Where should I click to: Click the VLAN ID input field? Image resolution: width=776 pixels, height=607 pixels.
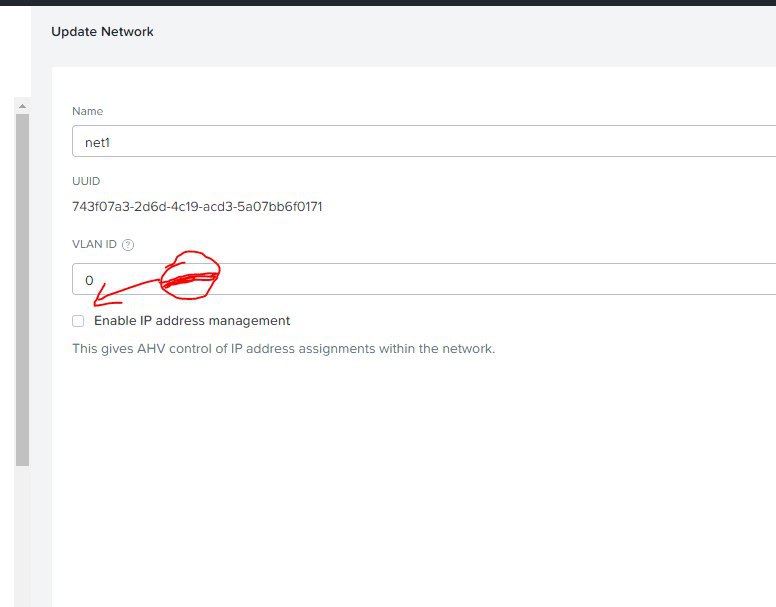424,280
